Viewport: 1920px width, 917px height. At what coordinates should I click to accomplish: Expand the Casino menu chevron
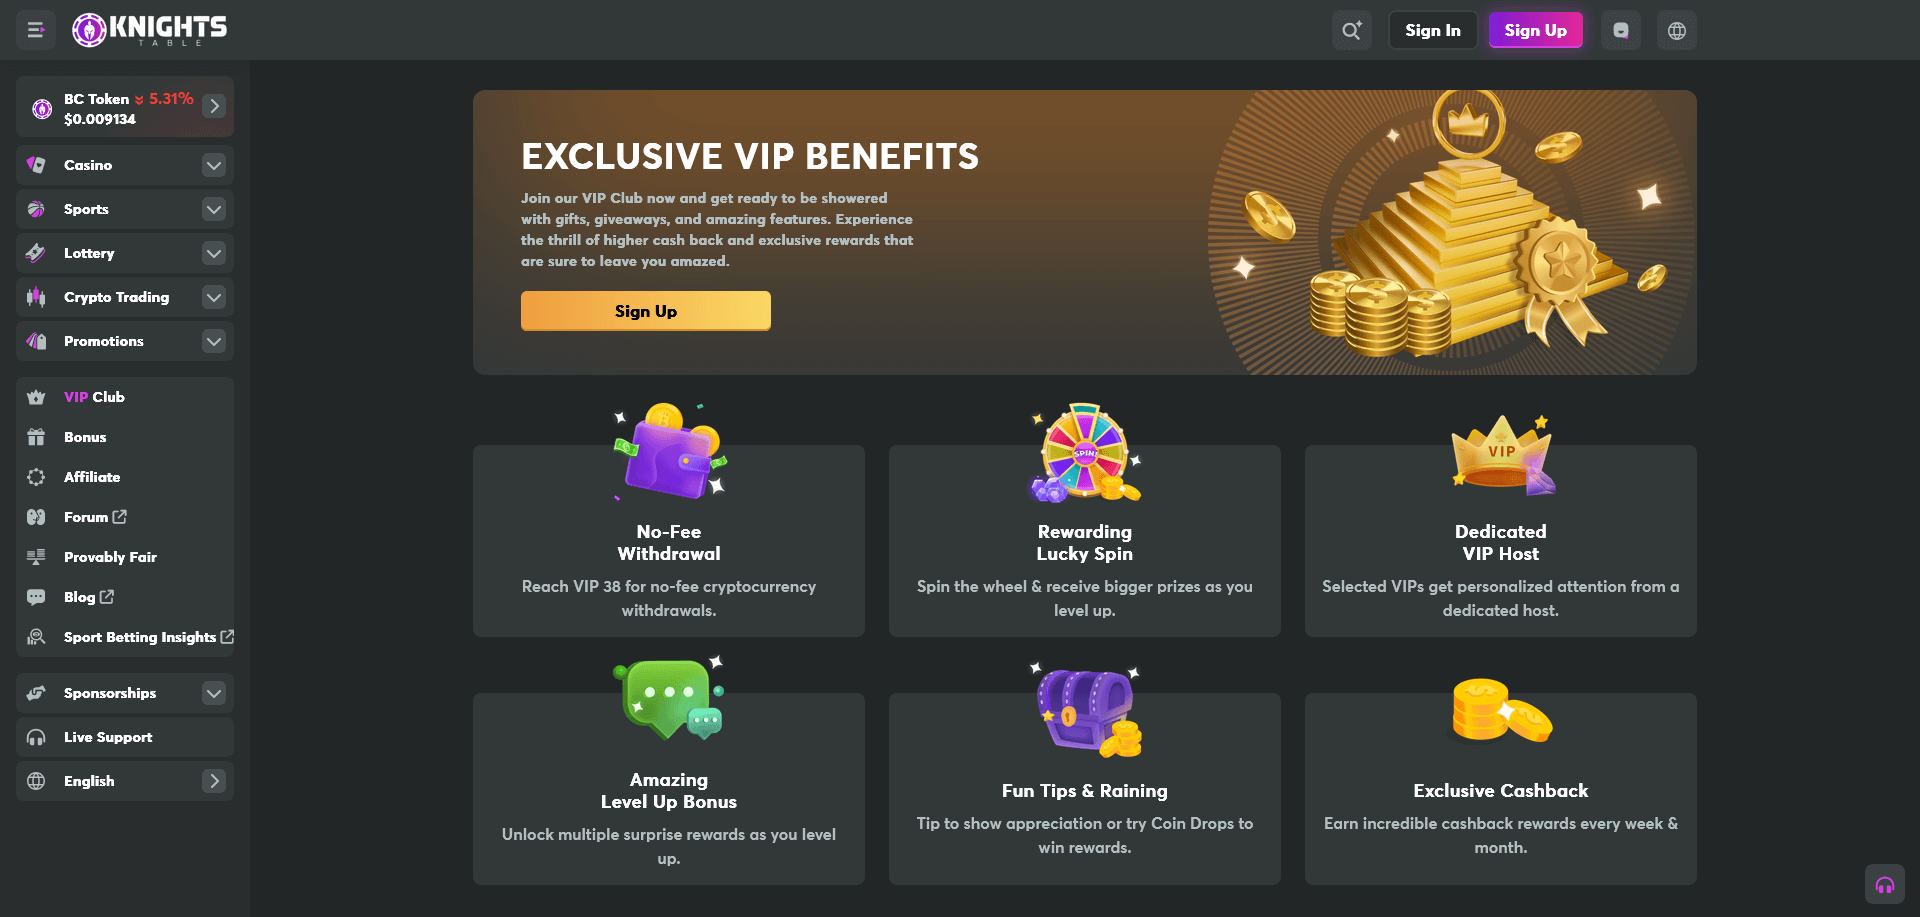[x=214, y=165]
